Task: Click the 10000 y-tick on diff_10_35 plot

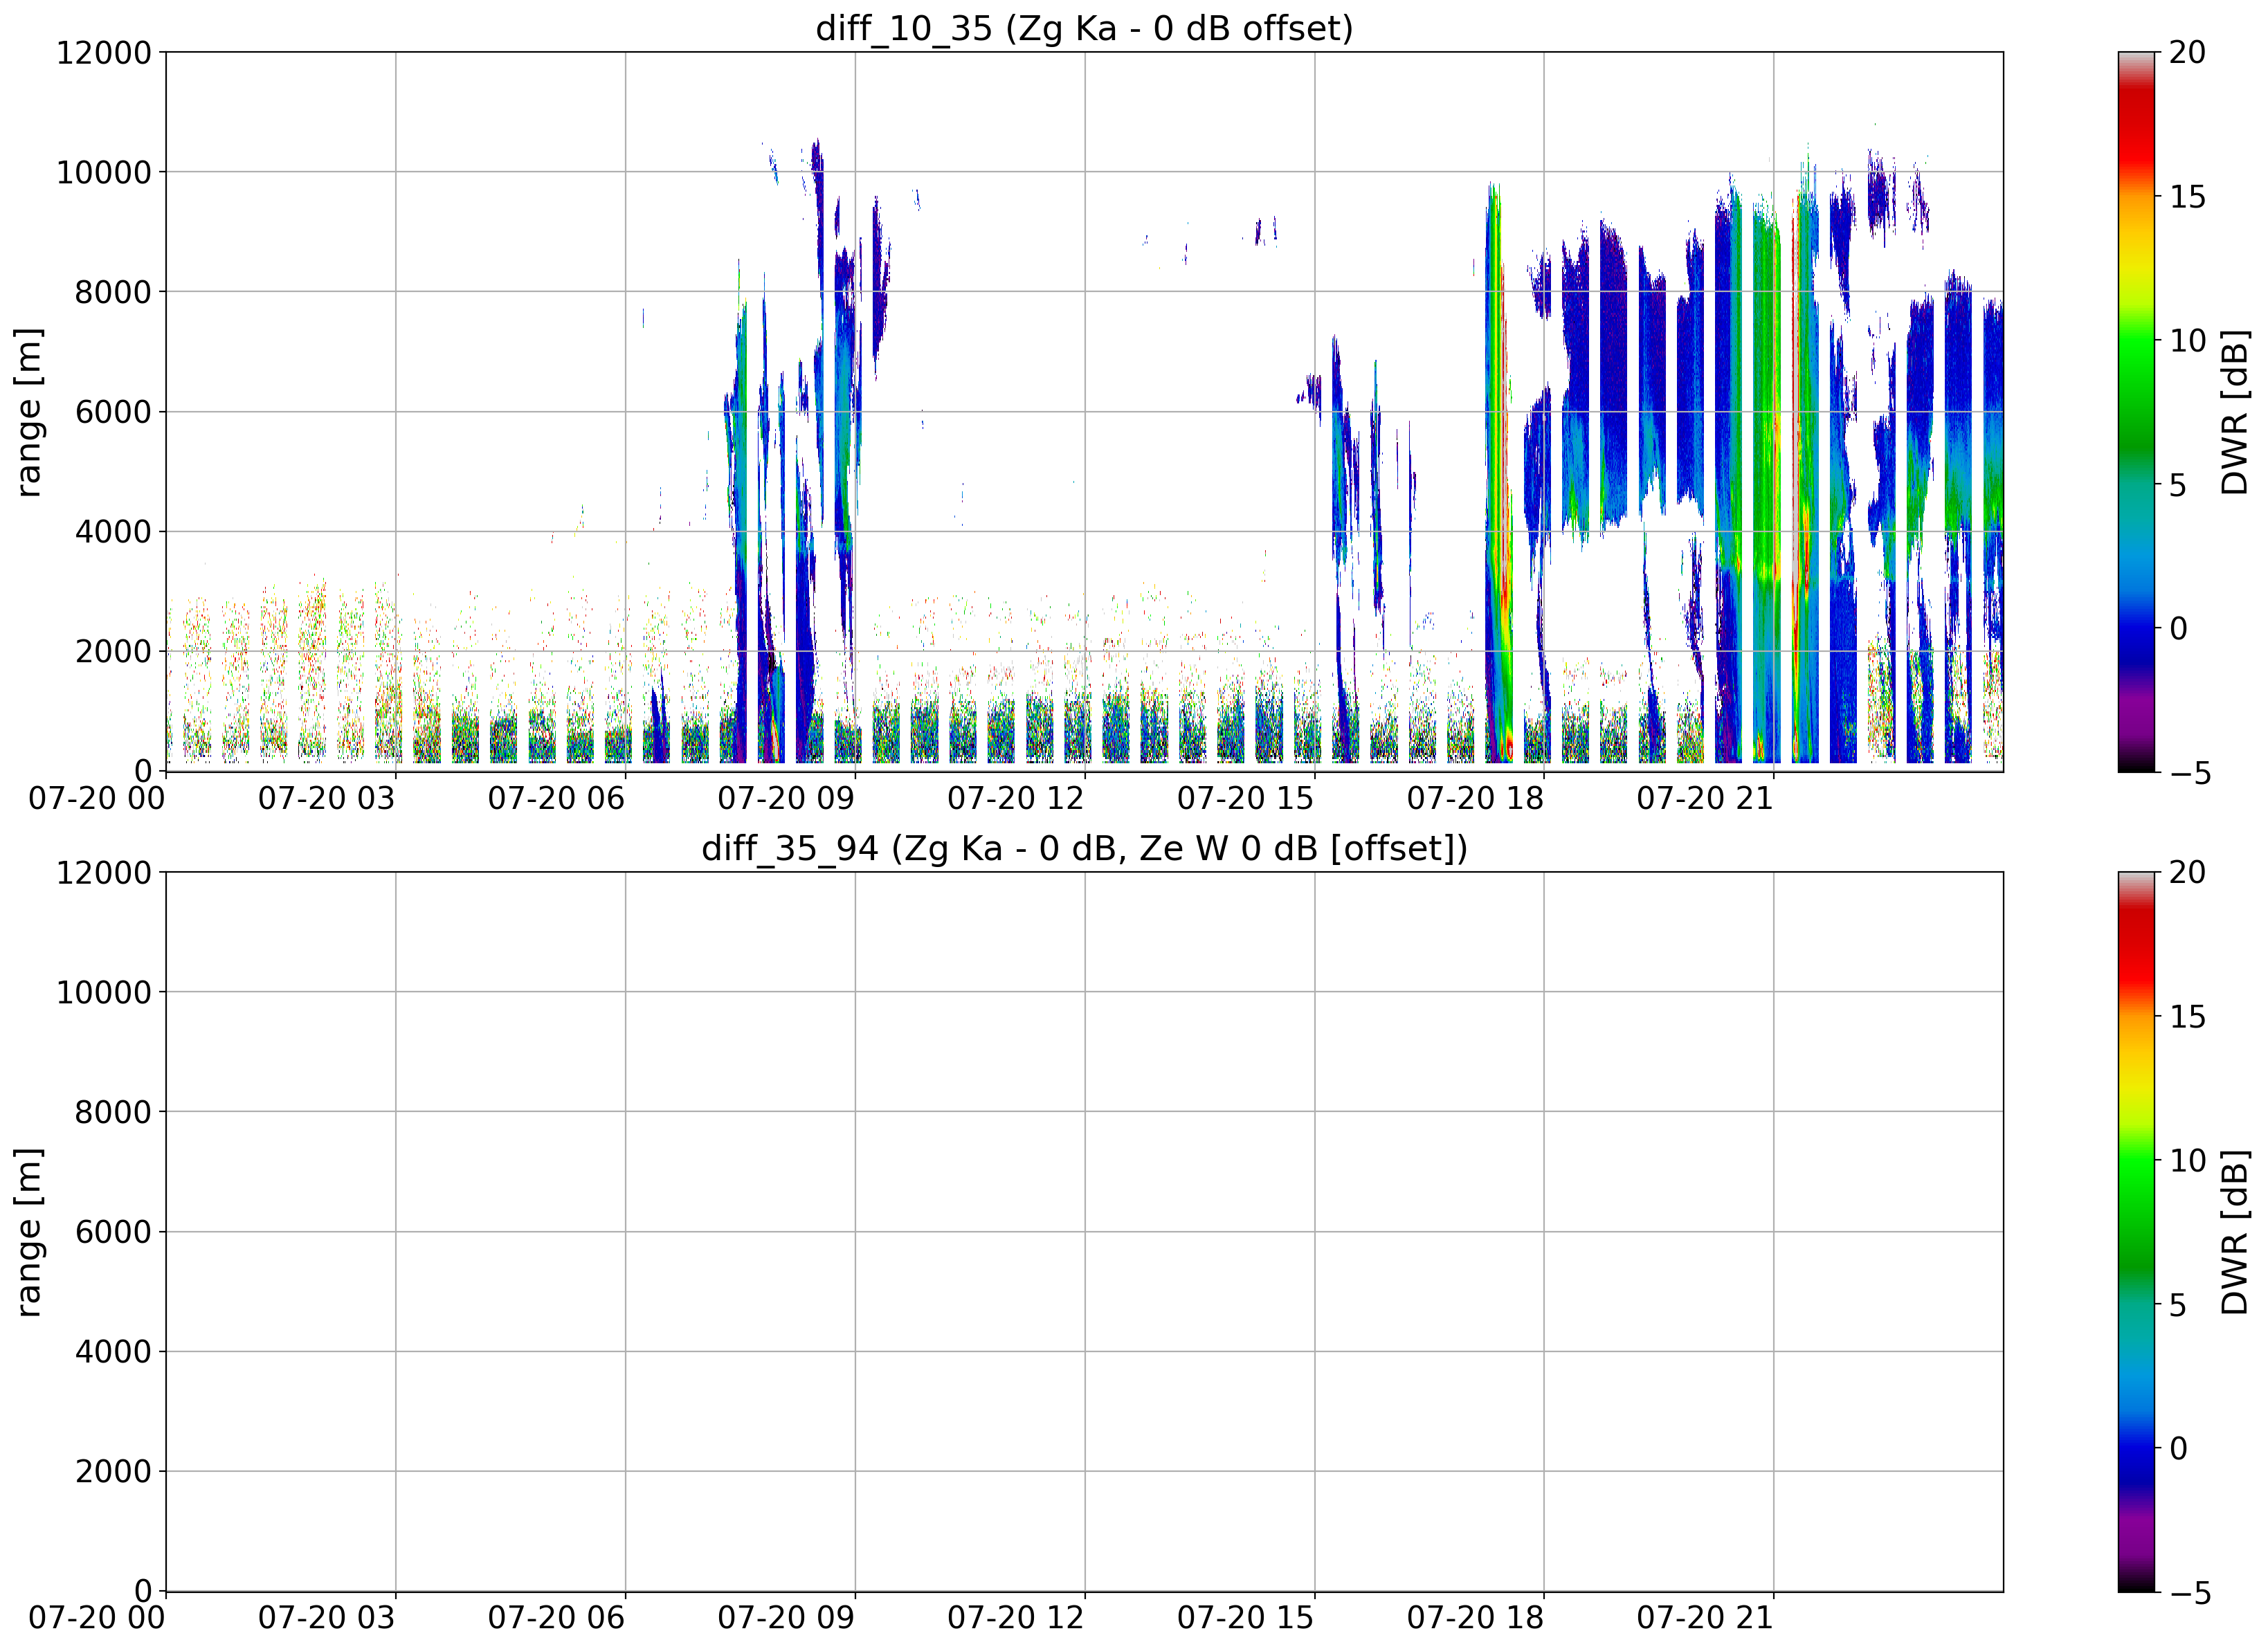Action: tap(104, 172)
